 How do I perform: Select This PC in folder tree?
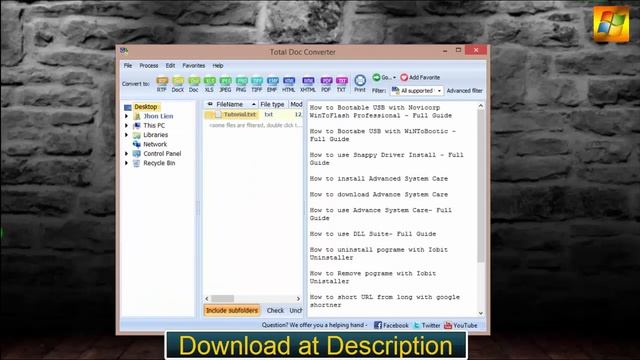point(154,126)
